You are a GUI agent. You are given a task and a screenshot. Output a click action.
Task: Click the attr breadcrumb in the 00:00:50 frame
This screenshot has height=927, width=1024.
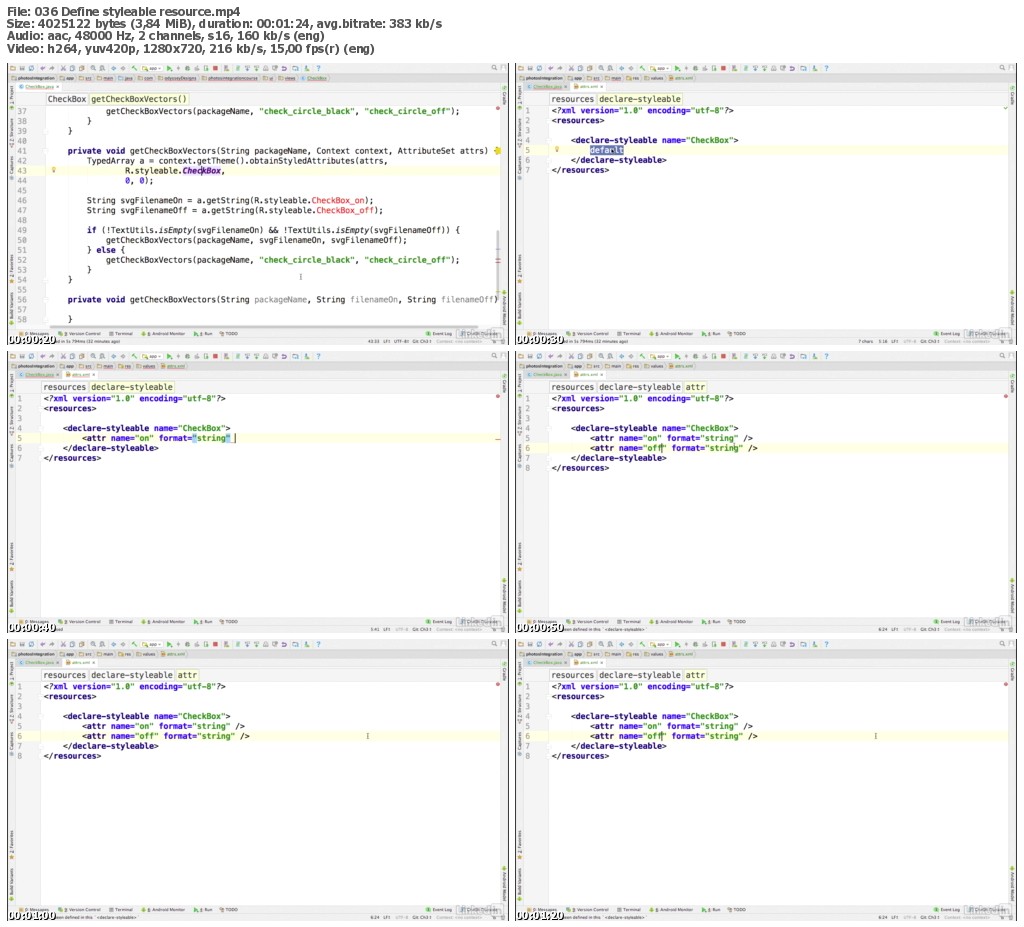tap(695, 387)
